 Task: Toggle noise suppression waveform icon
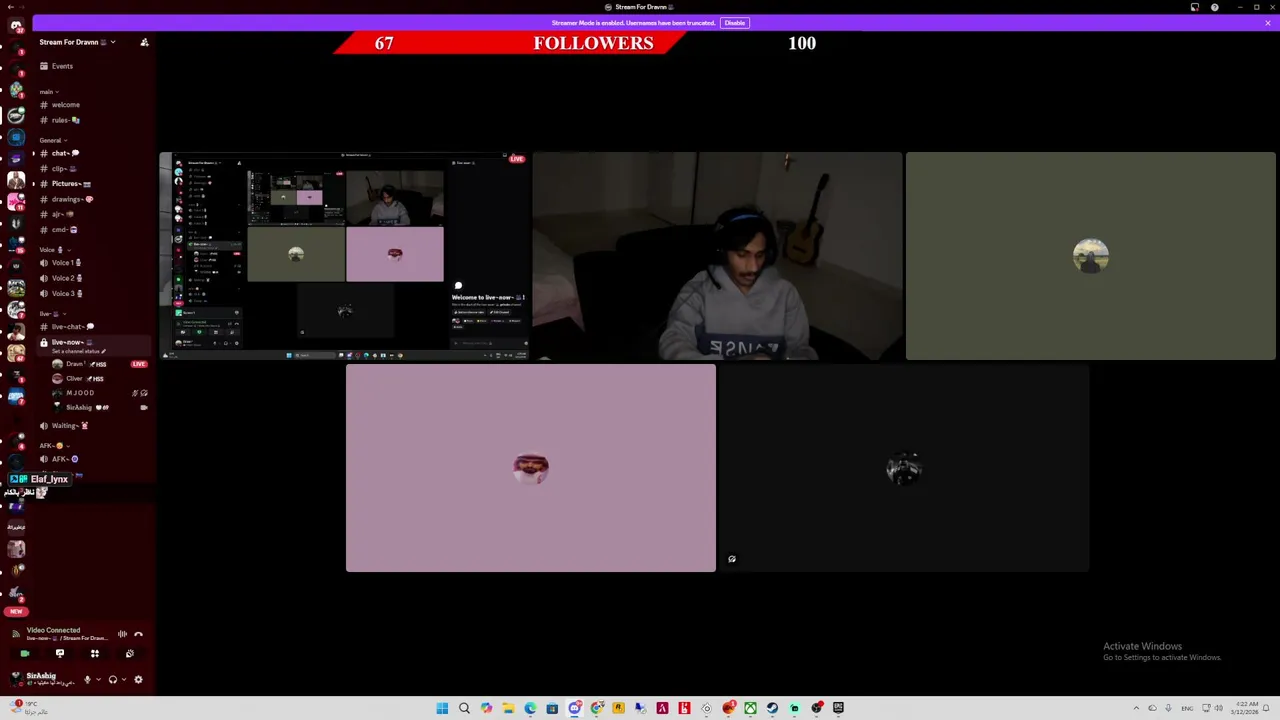[122, 634]
